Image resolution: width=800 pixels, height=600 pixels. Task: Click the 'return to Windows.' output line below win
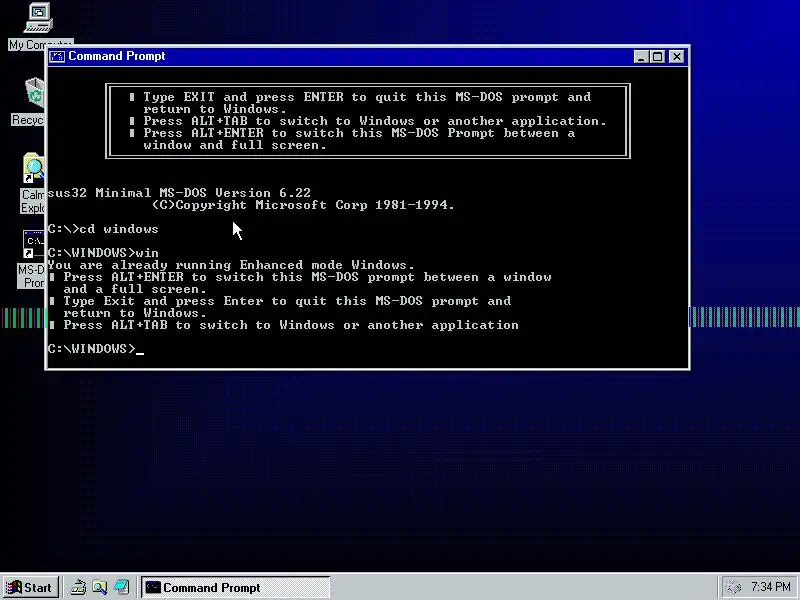pyautogui.click(x=135, y=313)
